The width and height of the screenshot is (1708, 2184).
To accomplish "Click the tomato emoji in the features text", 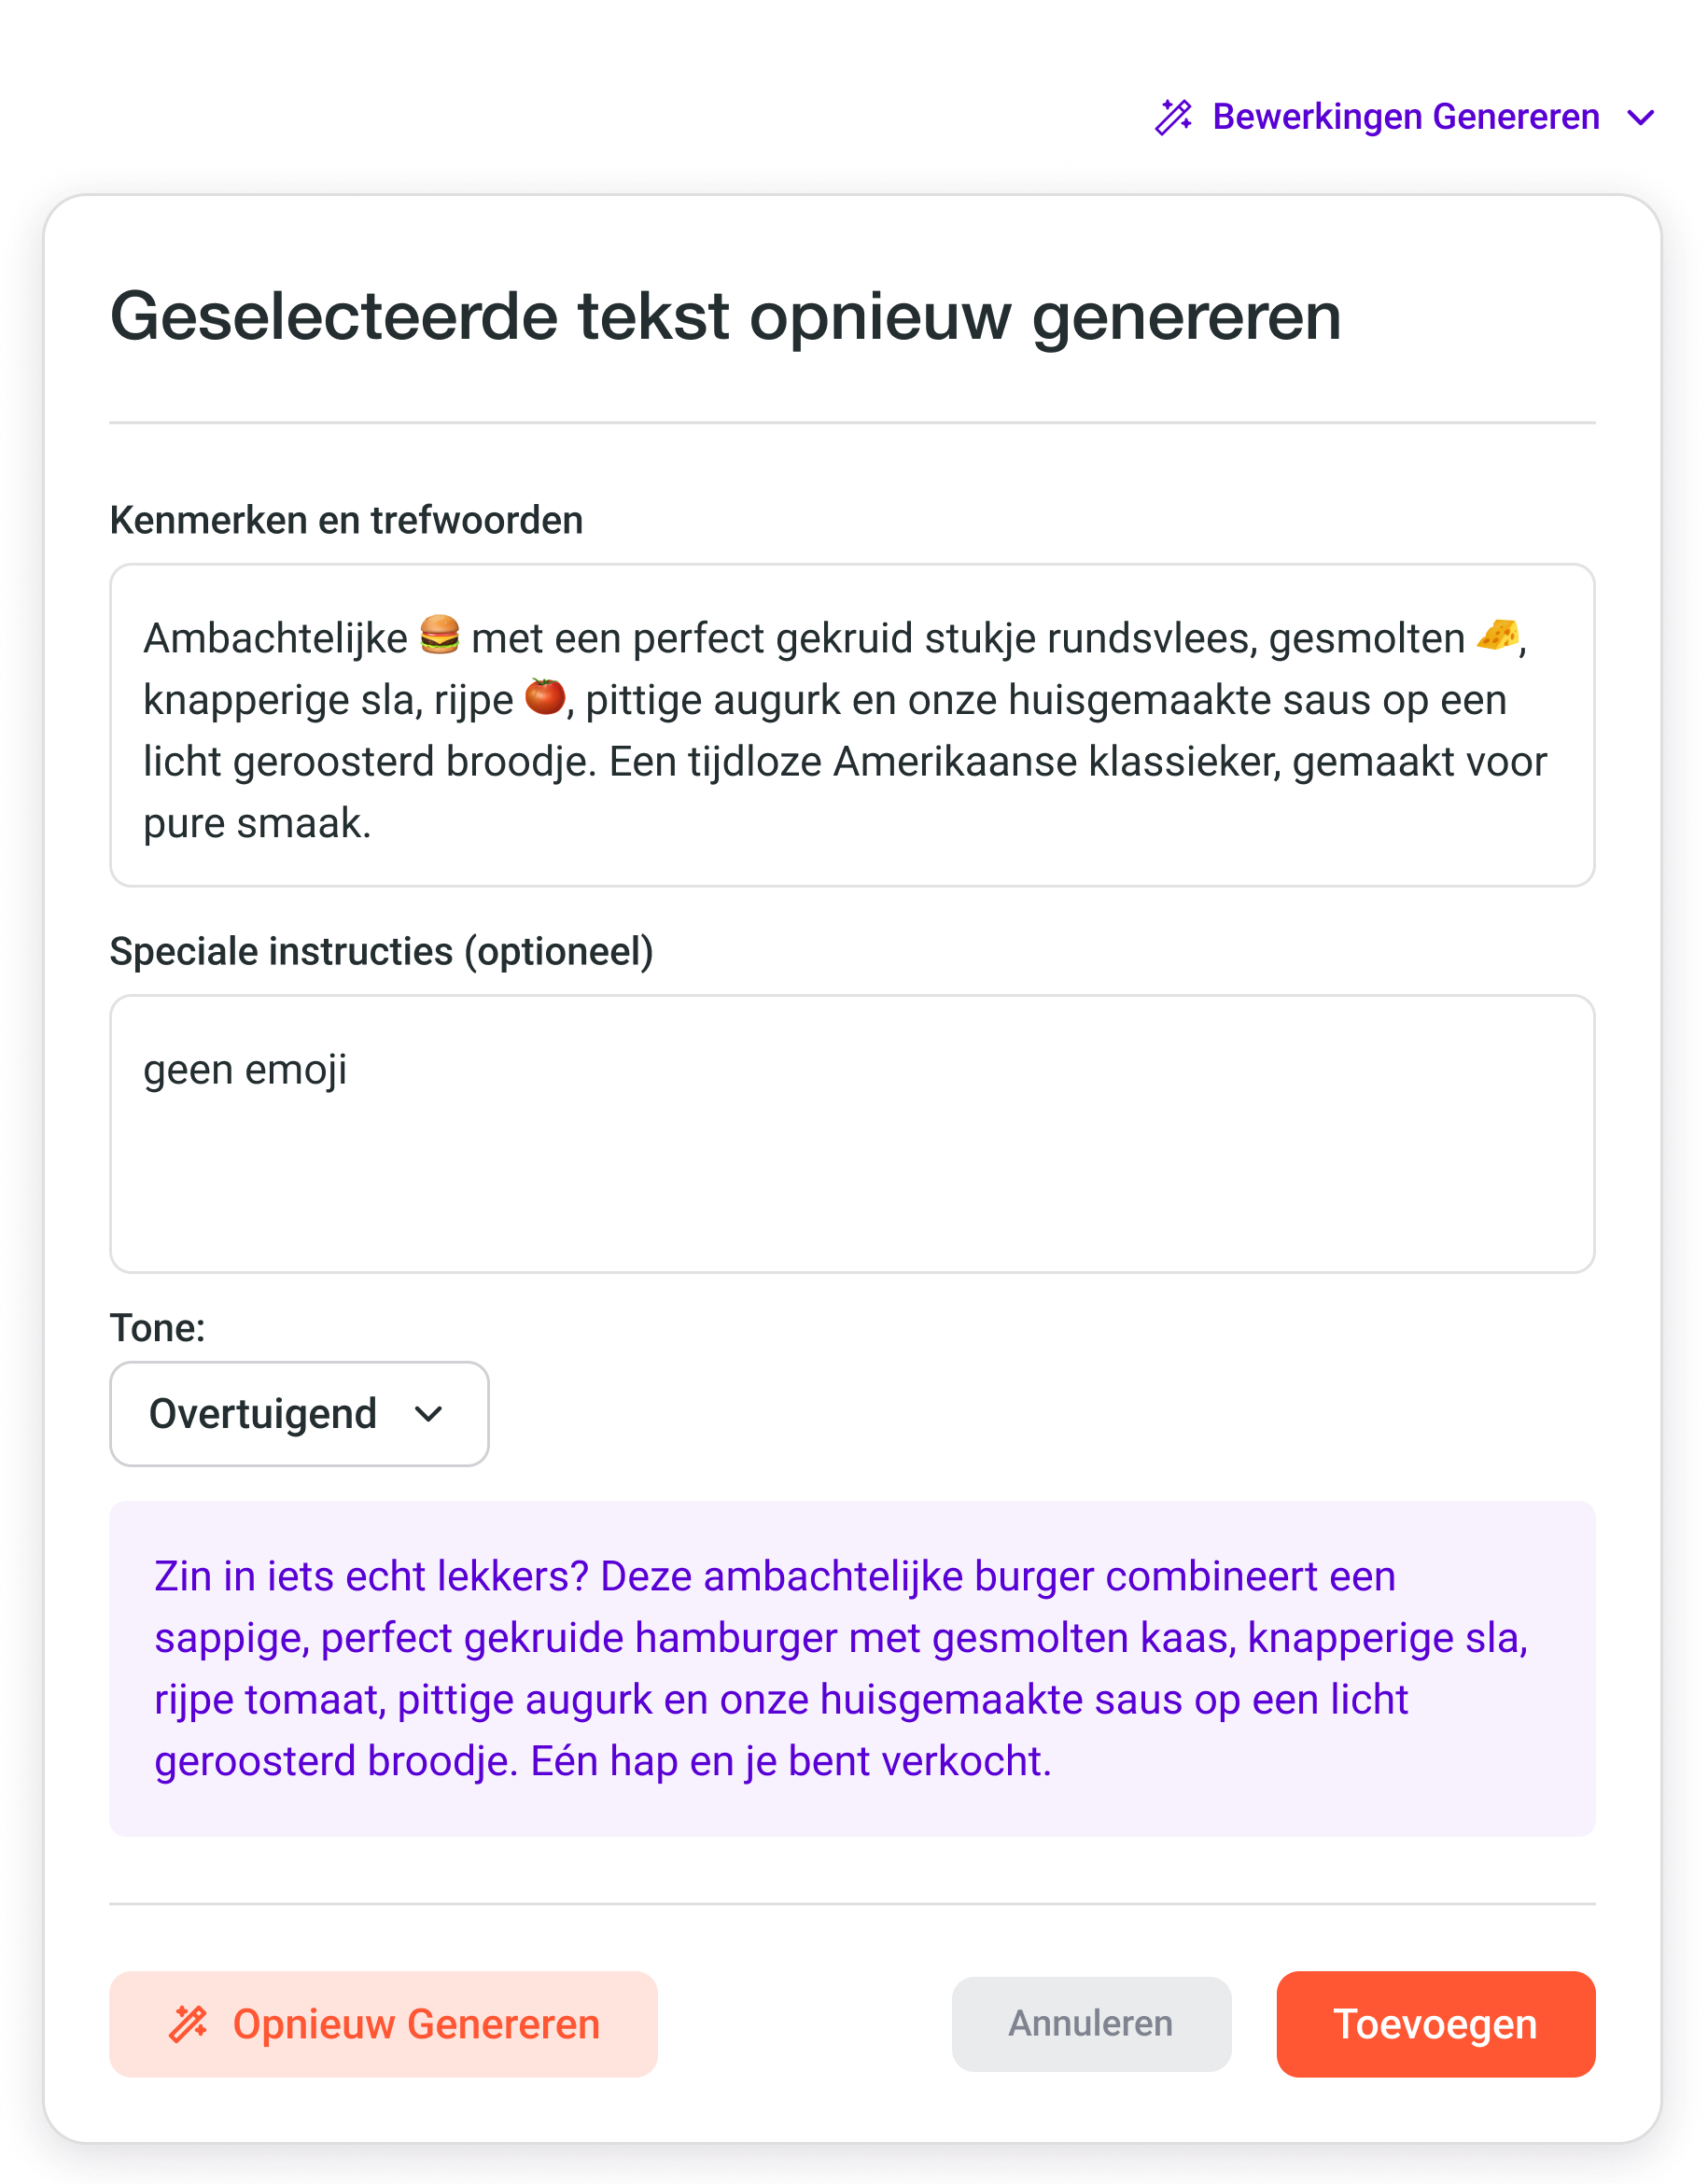I will 544,697.
